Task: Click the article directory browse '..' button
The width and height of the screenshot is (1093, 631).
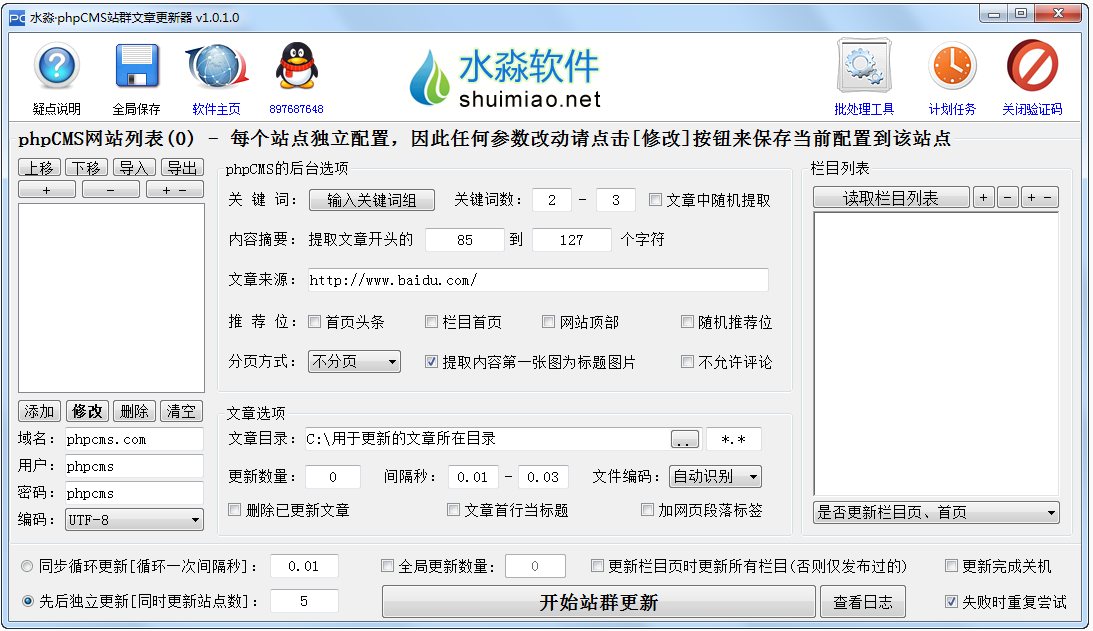Action: 685,439
